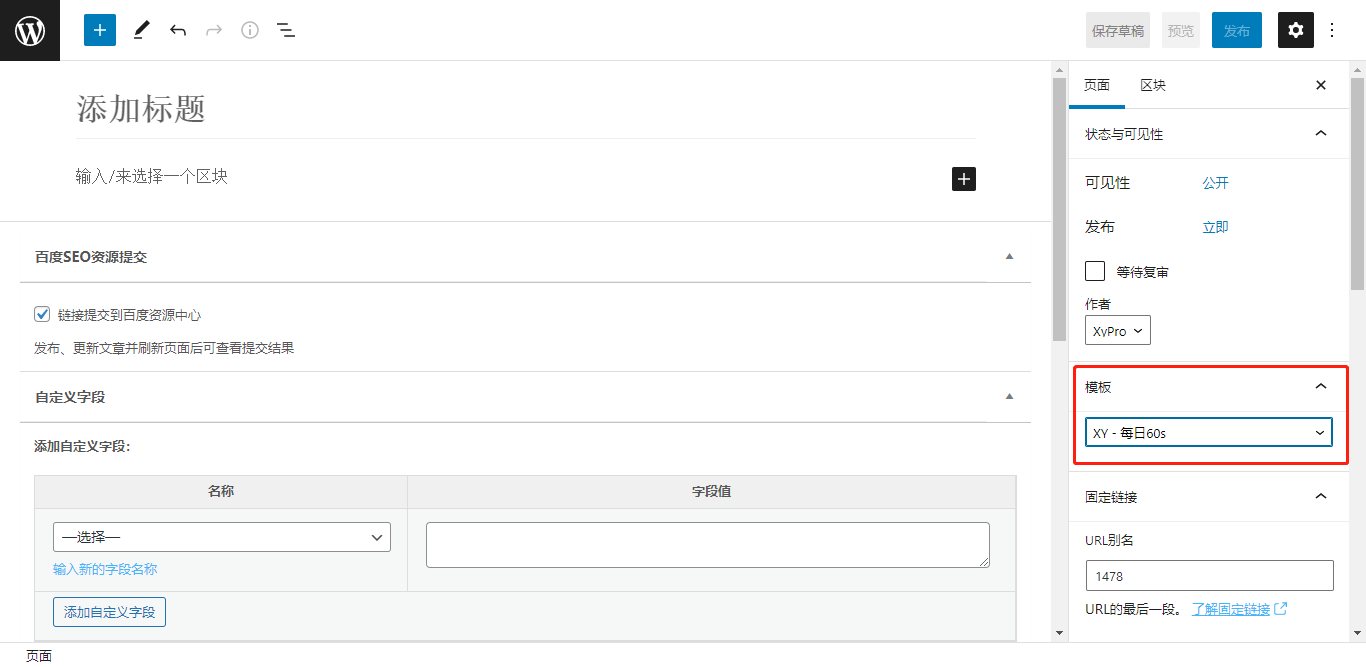Check the 等待复审 checkbox

(x=1095, y=271)
